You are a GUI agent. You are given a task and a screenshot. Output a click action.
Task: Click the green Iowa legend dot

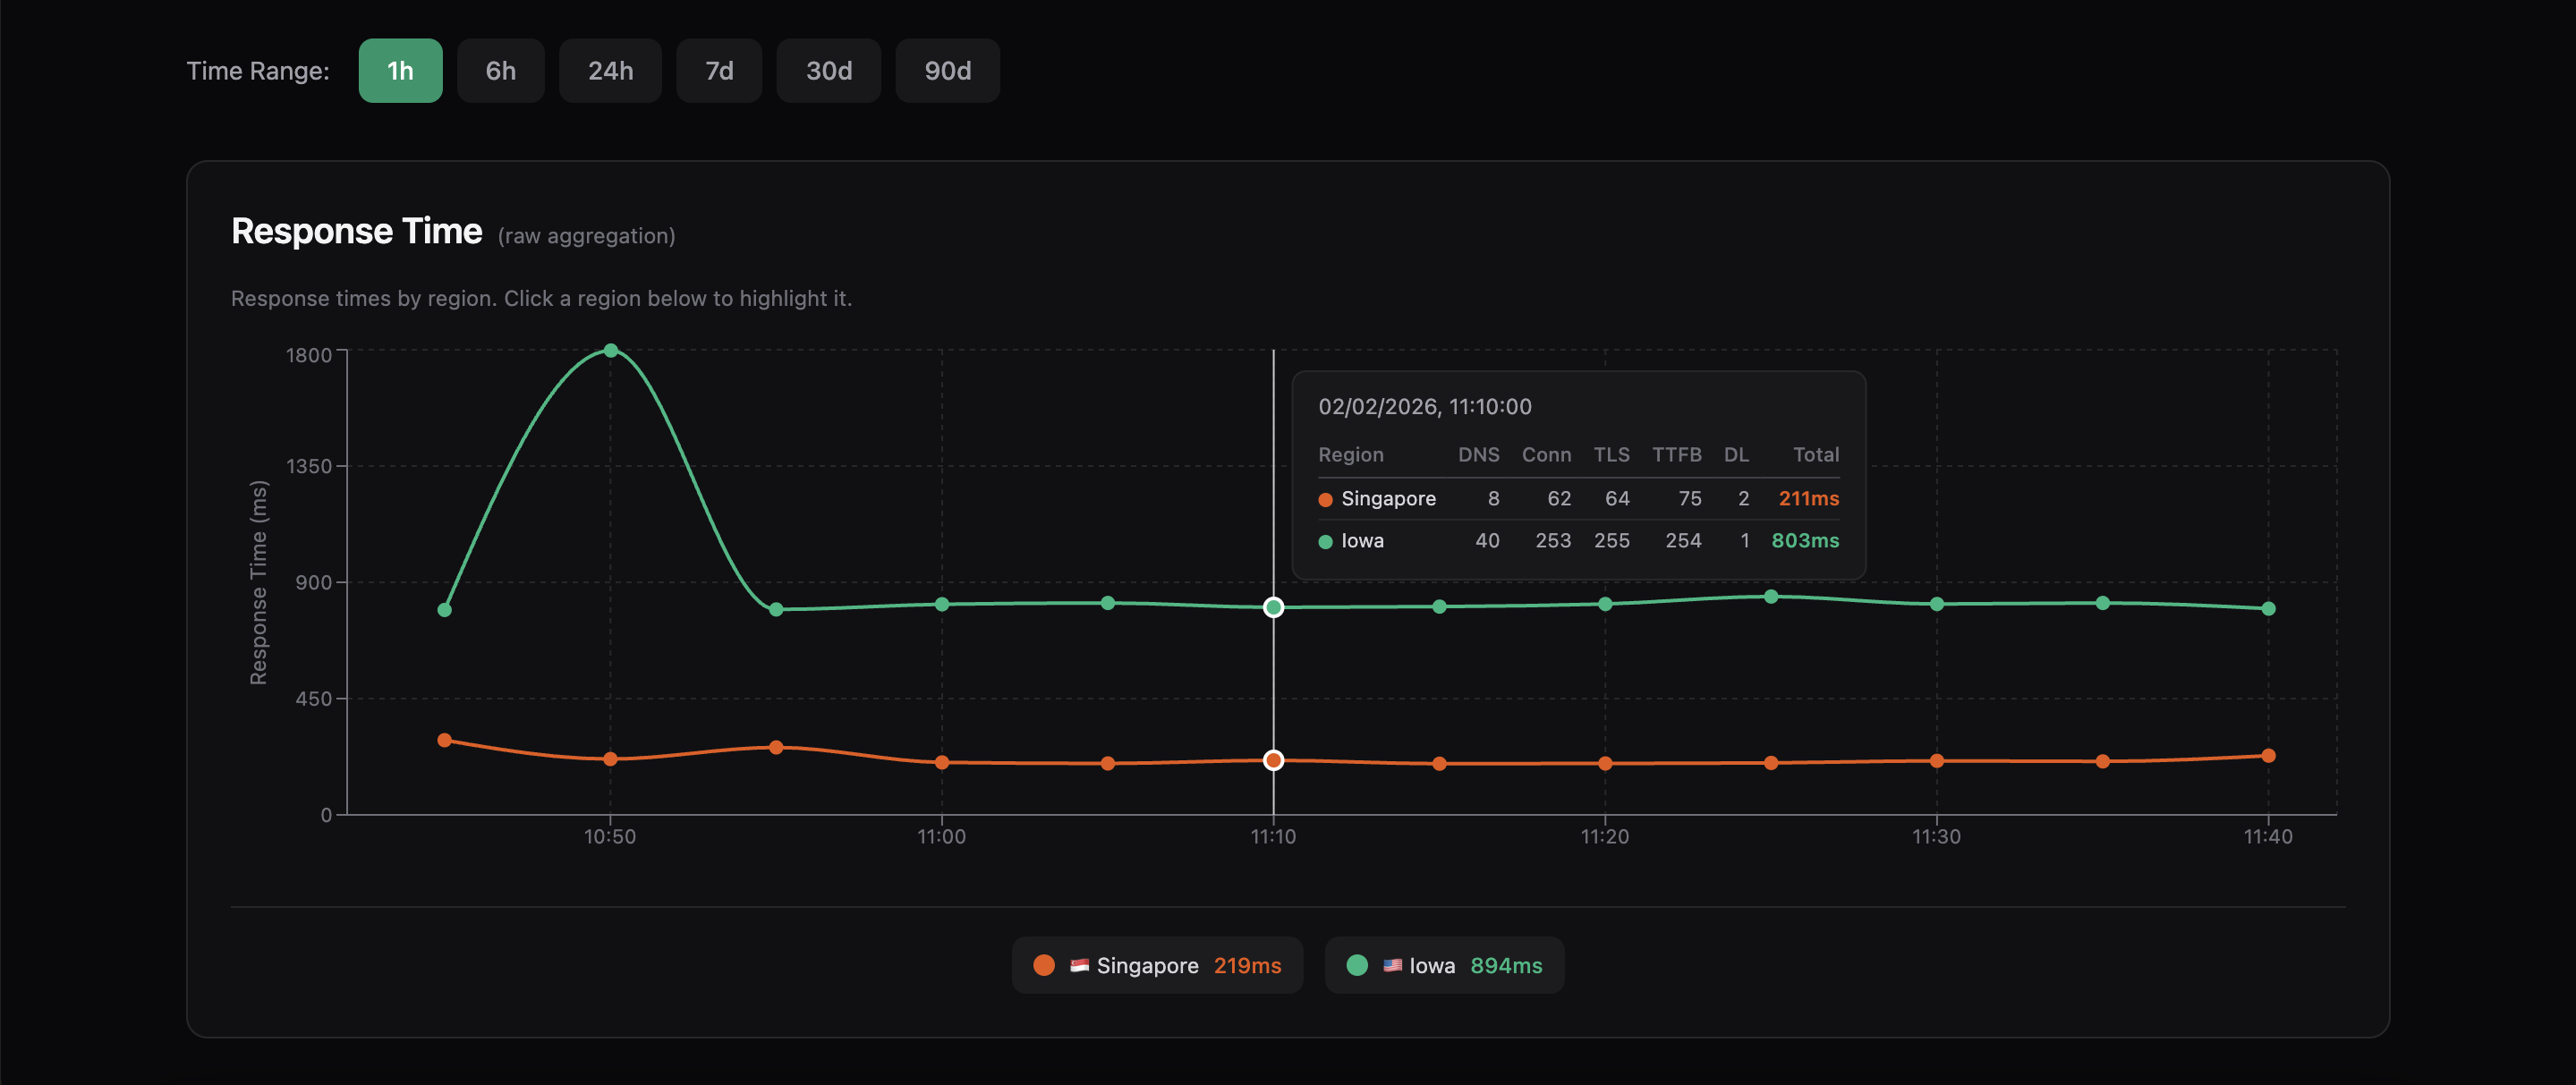[1357, 965]
